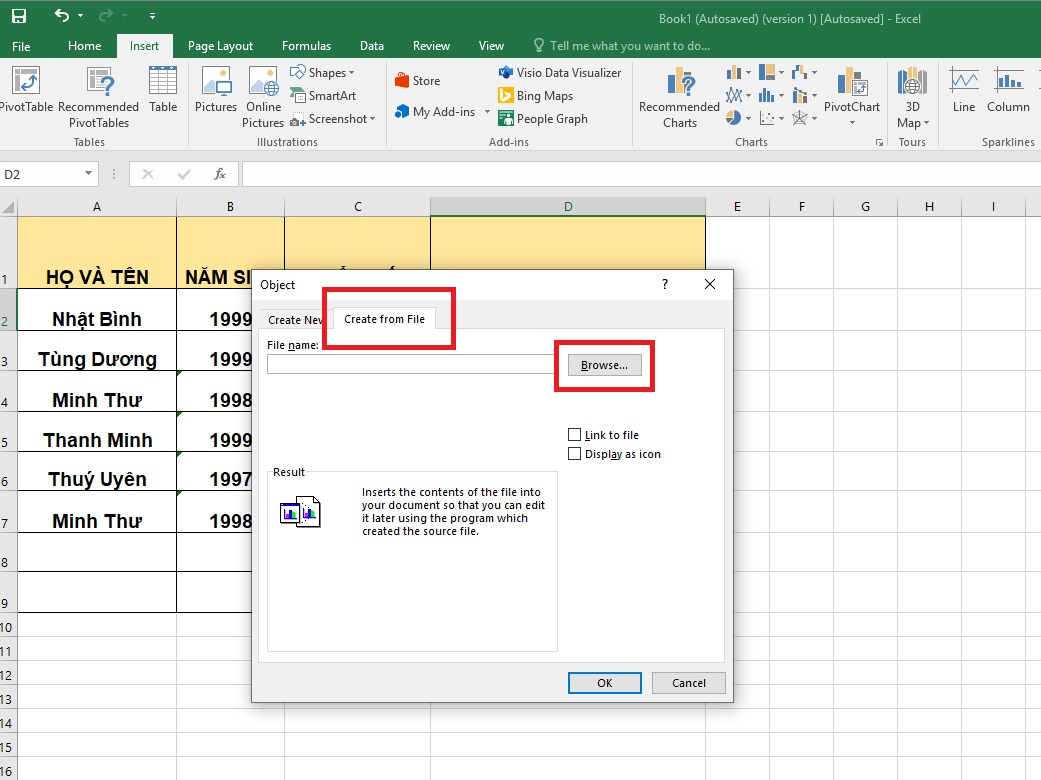Image resolution: width=1041 pixels, height=780 pixels.
Task: Select the Create New tab in Object dialog
Action: point(294,319)
